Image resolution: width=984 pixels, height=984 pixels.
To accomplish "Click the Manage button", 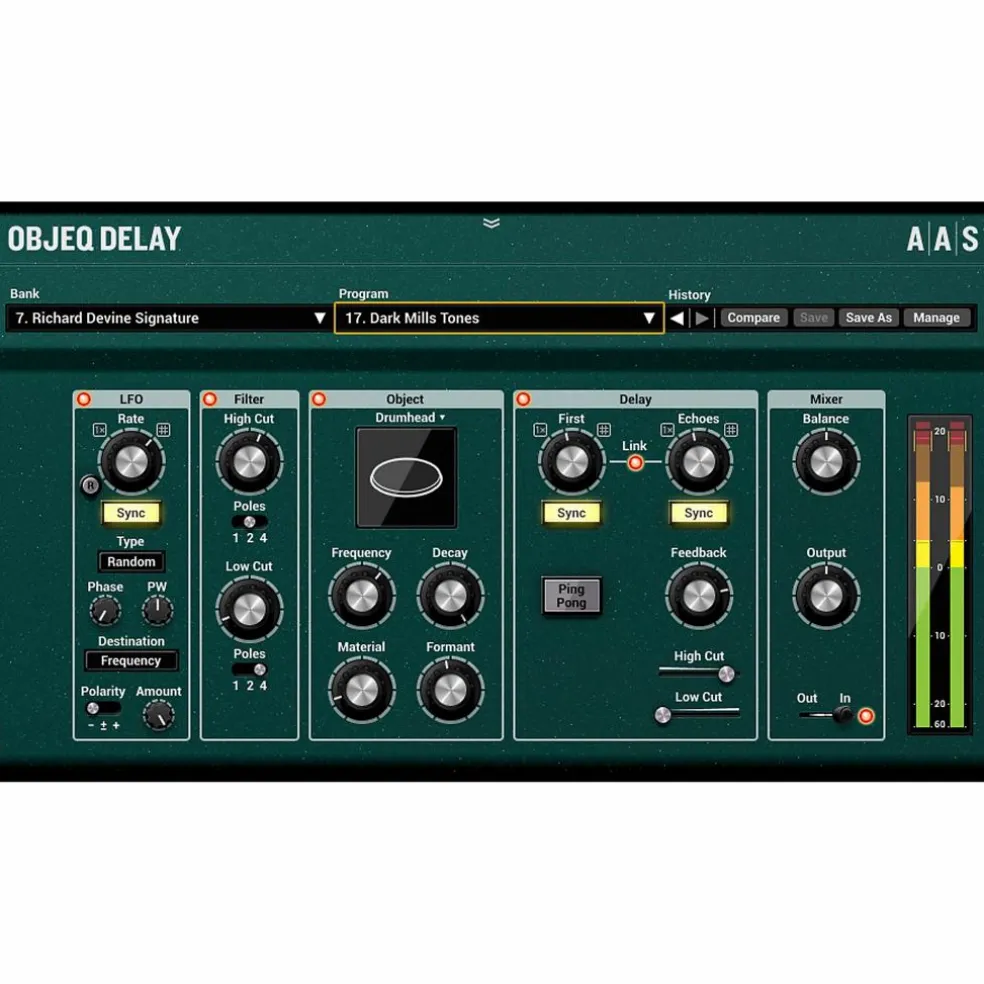I will tap(936, 318).
